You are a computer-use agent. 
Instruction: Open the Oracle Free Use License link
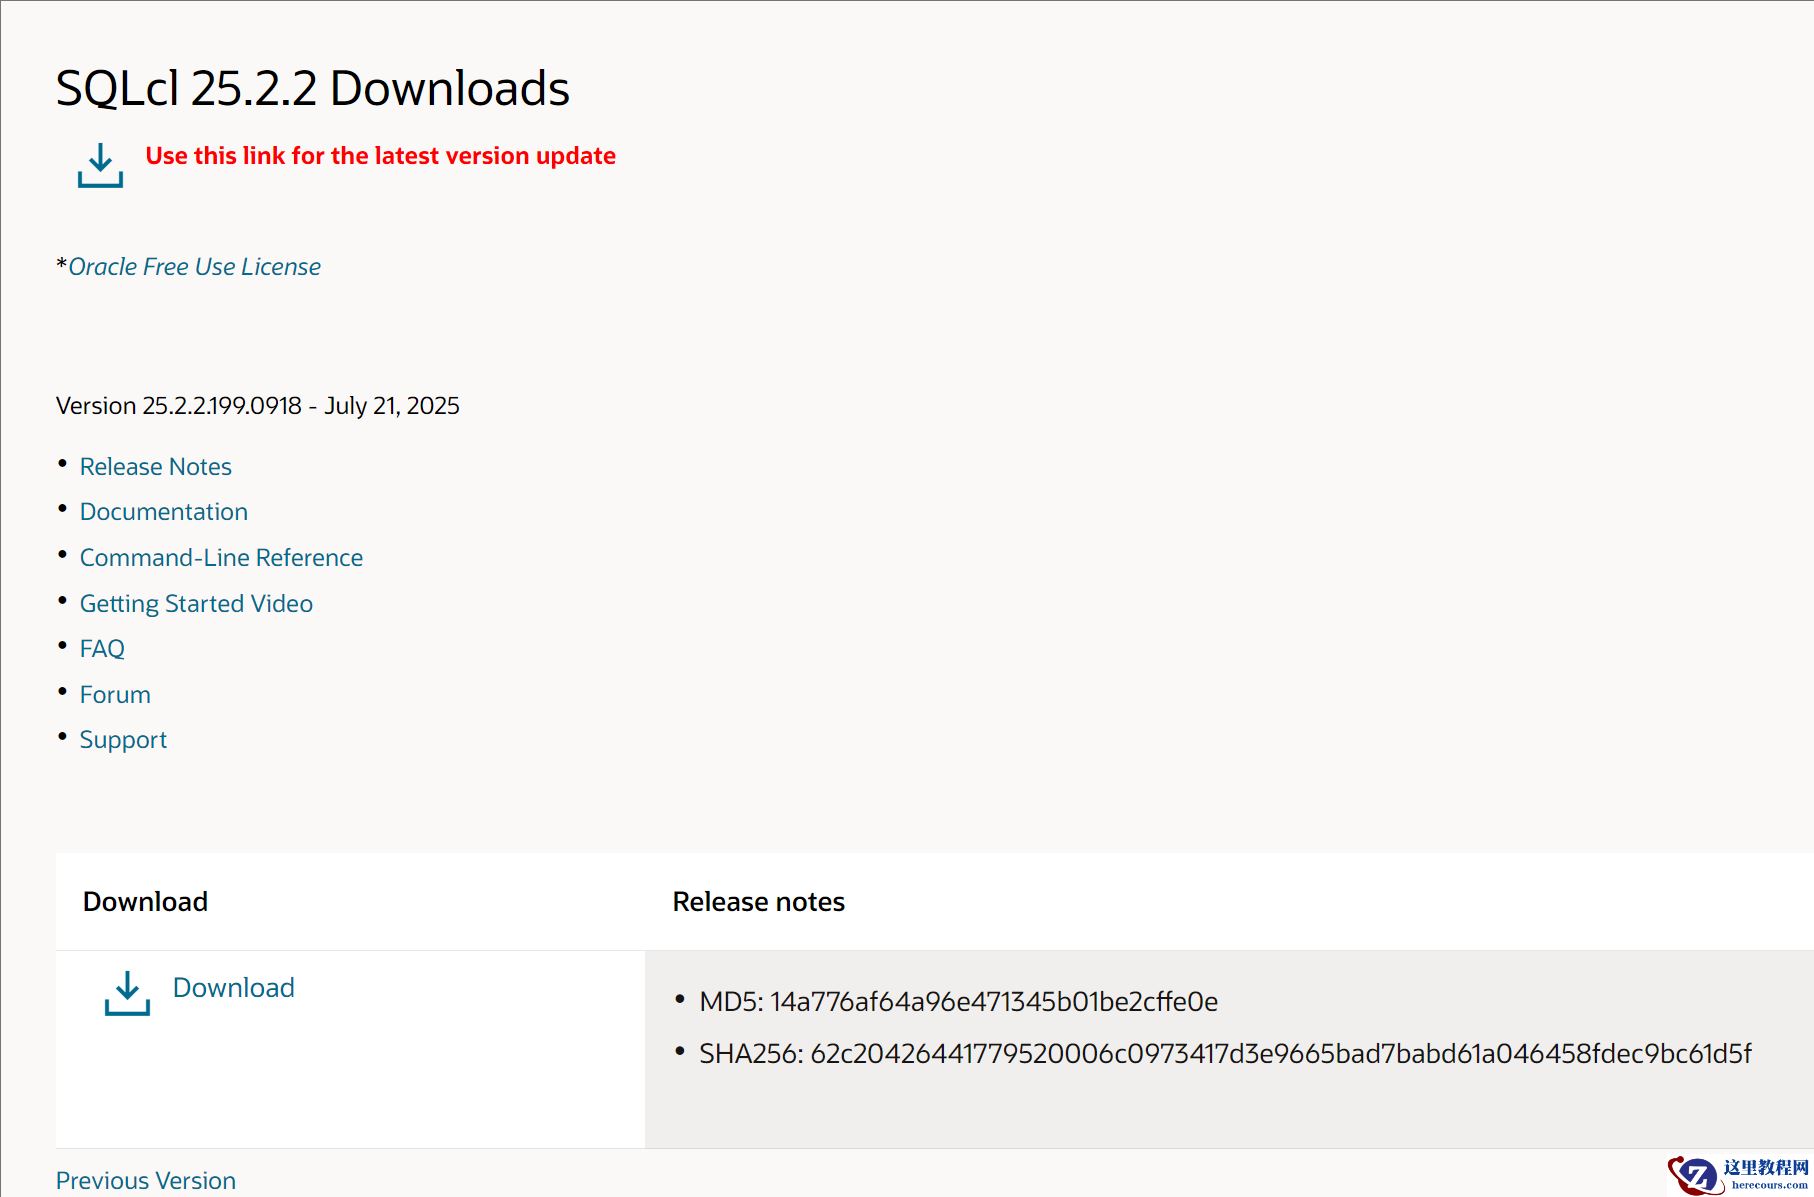click(x=194, y=267)
